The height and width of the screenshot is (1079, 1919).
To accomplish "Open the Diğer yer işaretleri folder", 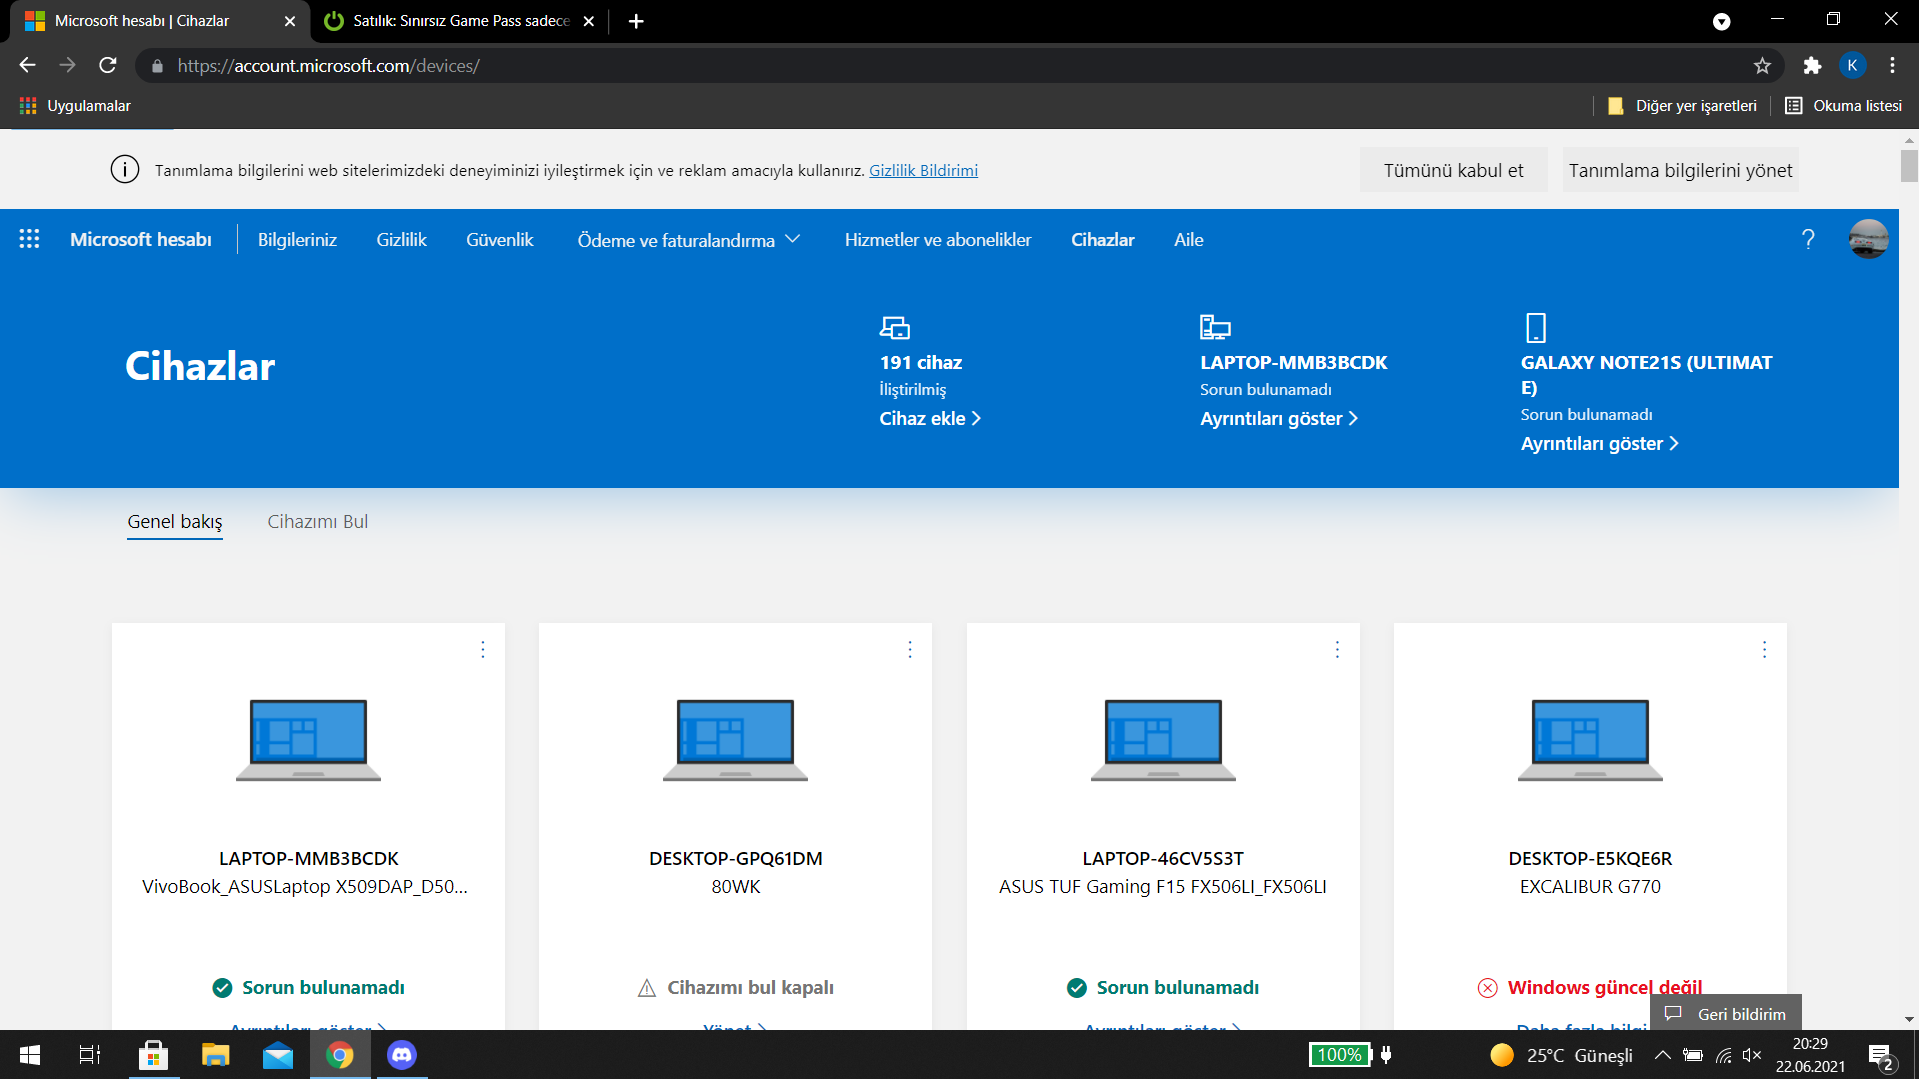I will coord(1682,106).
